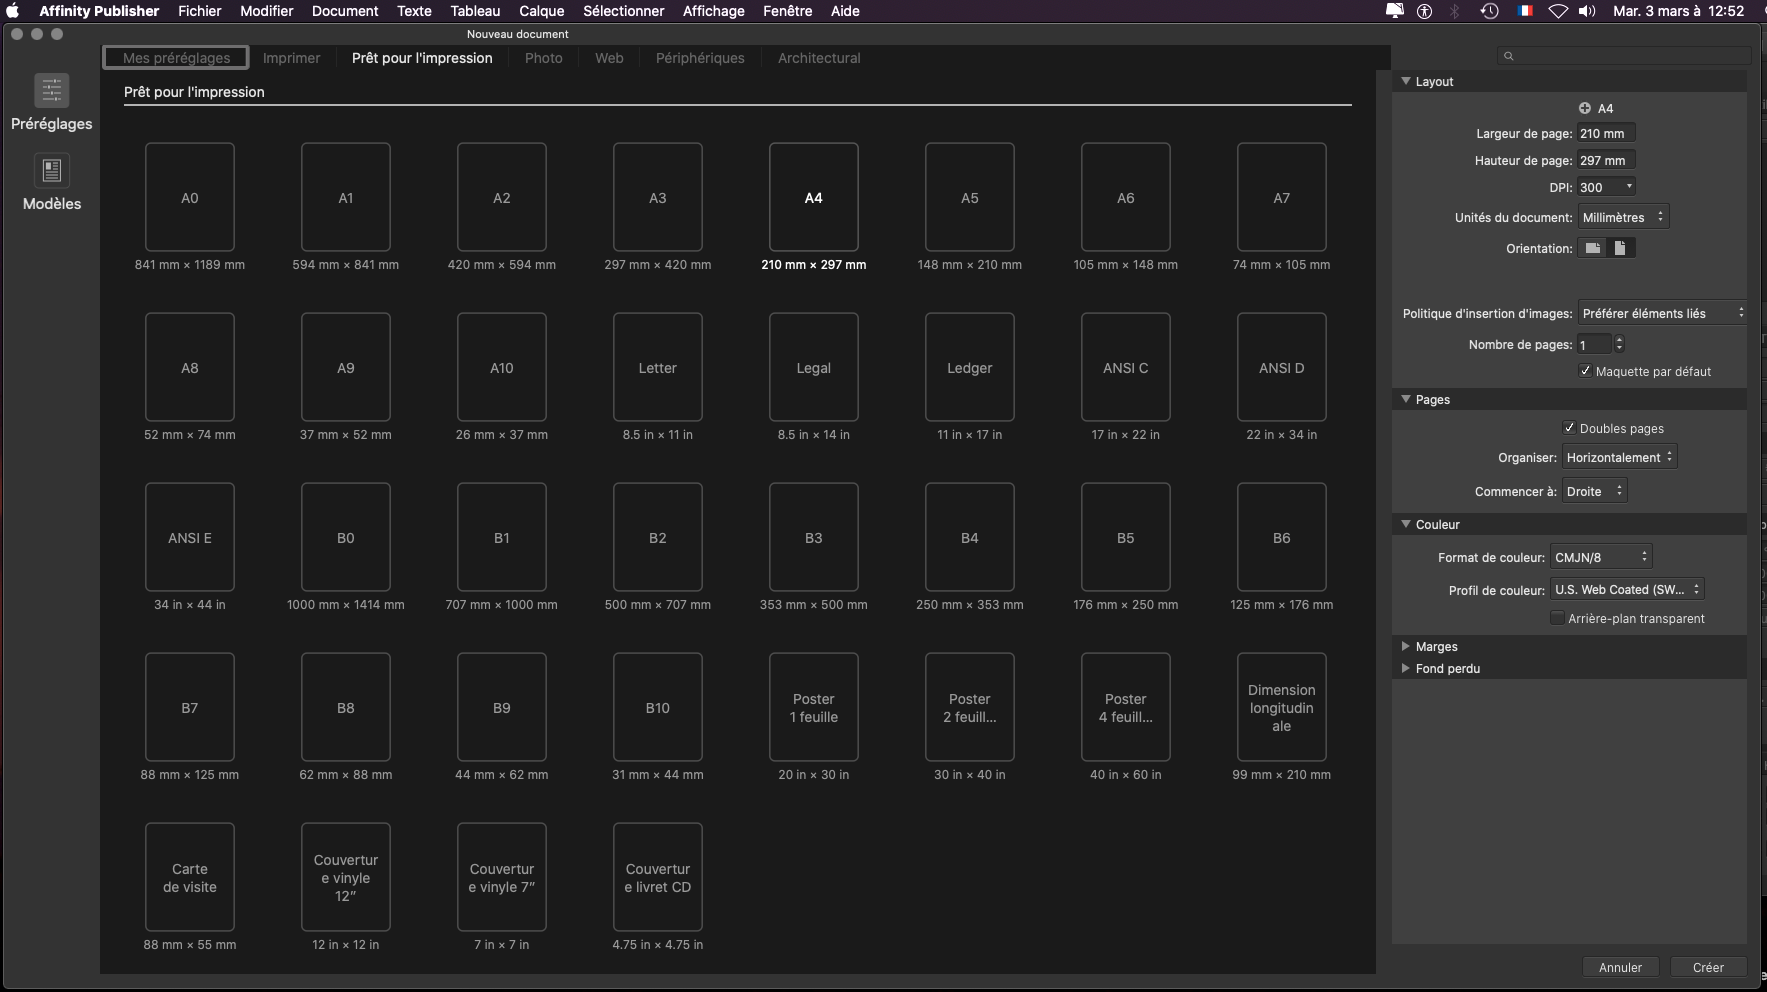The image size is (1767, 992).
Task: Switch to the Architectural tab
Action: click(819, 58)
